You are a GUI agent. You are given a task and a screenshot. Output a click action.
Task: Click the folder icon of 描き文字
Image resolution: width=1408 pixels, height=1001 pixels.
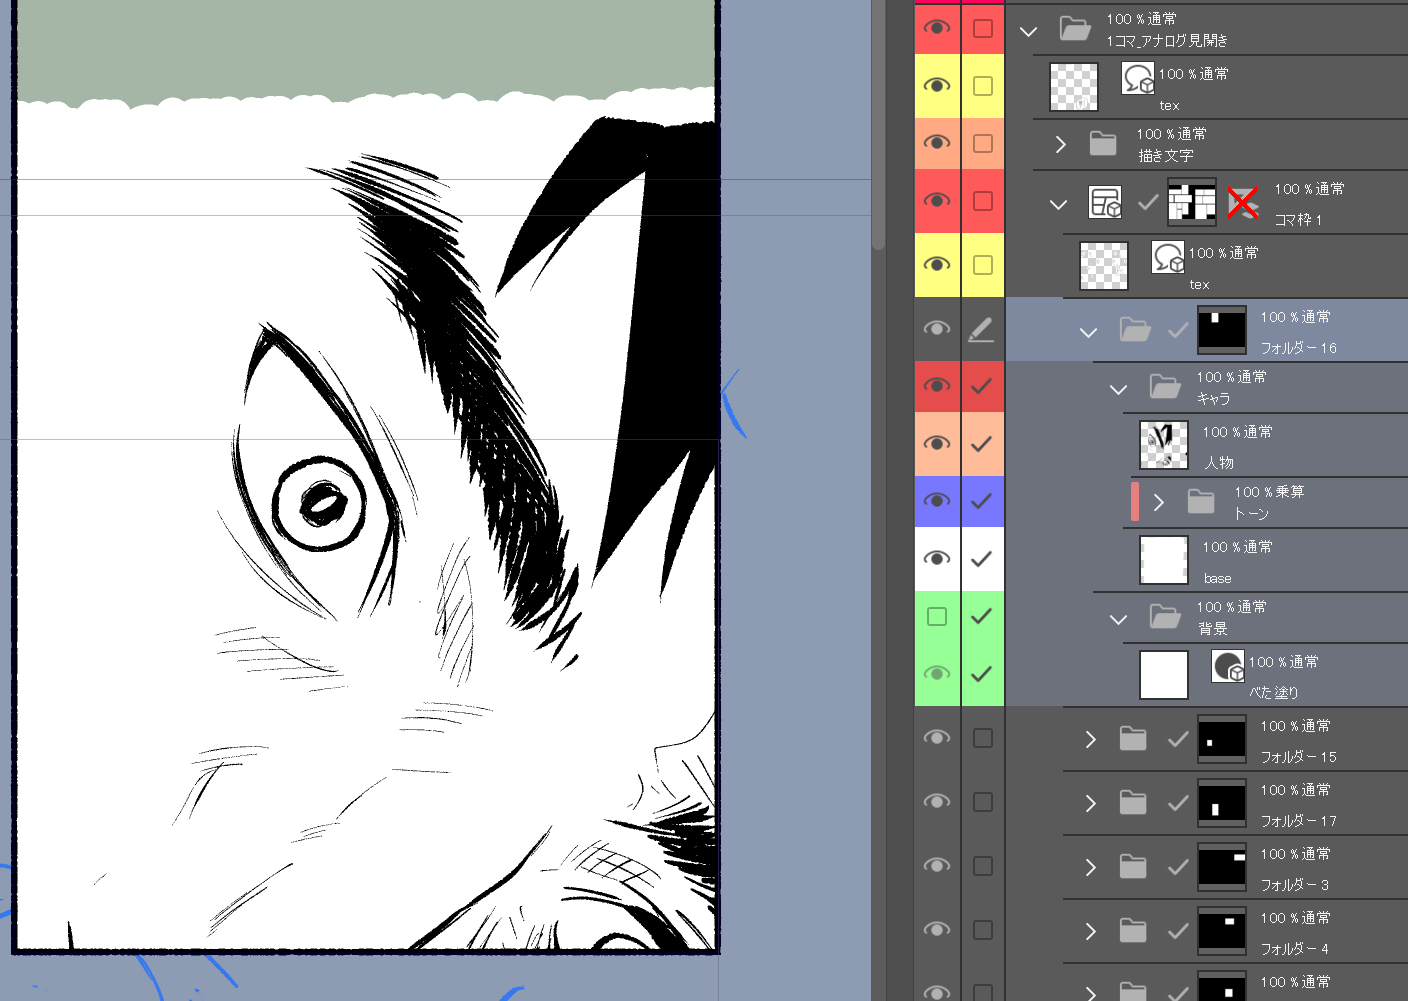[1103, 144]
